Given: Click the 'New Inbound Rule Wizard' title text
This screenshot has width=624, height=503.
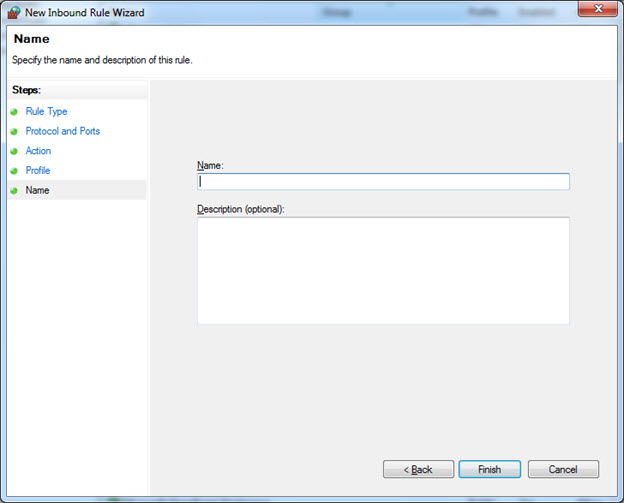Looking at the screenshot, I should click(x=85, y=13).
